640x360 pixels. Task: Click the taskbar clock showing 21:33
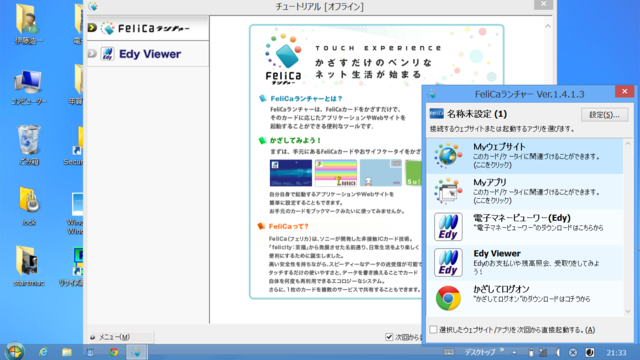click(616, 352)
